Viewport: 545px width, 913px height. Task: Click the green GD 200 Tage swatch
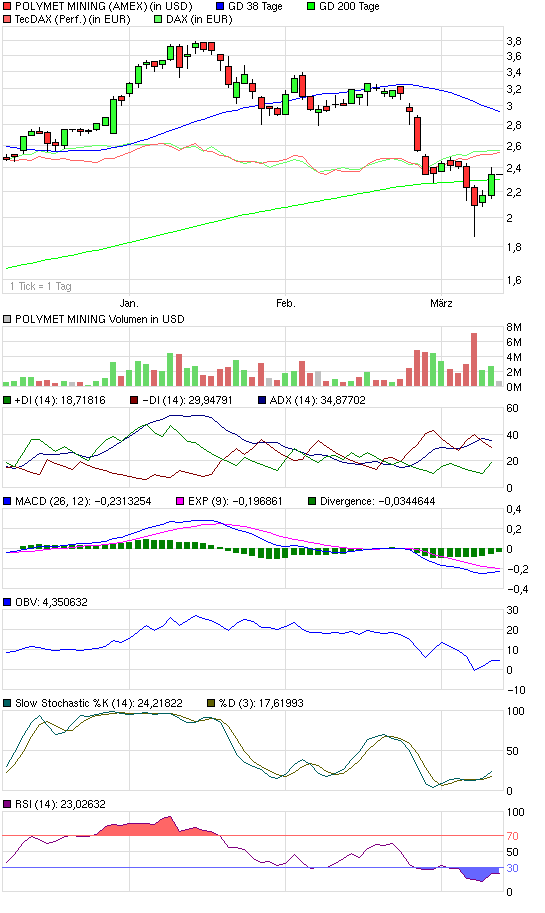[311, 6]
